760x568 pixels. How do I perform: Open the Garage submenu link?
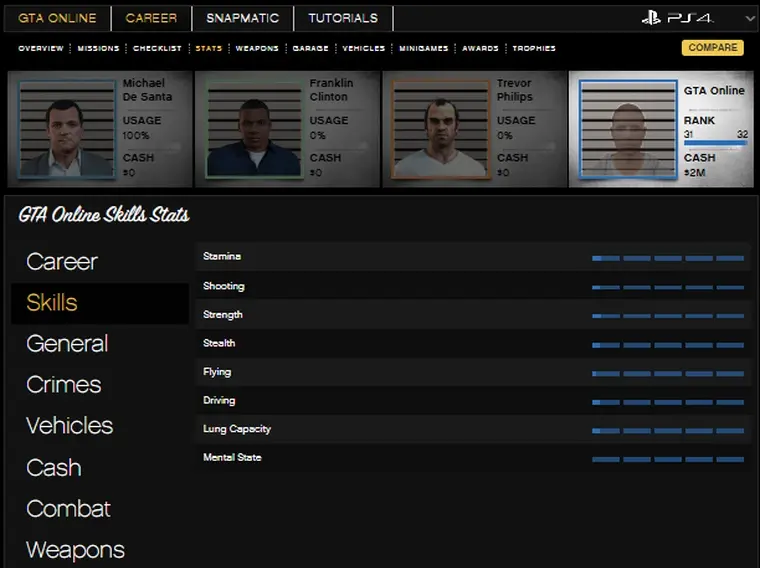coord(310,48)
